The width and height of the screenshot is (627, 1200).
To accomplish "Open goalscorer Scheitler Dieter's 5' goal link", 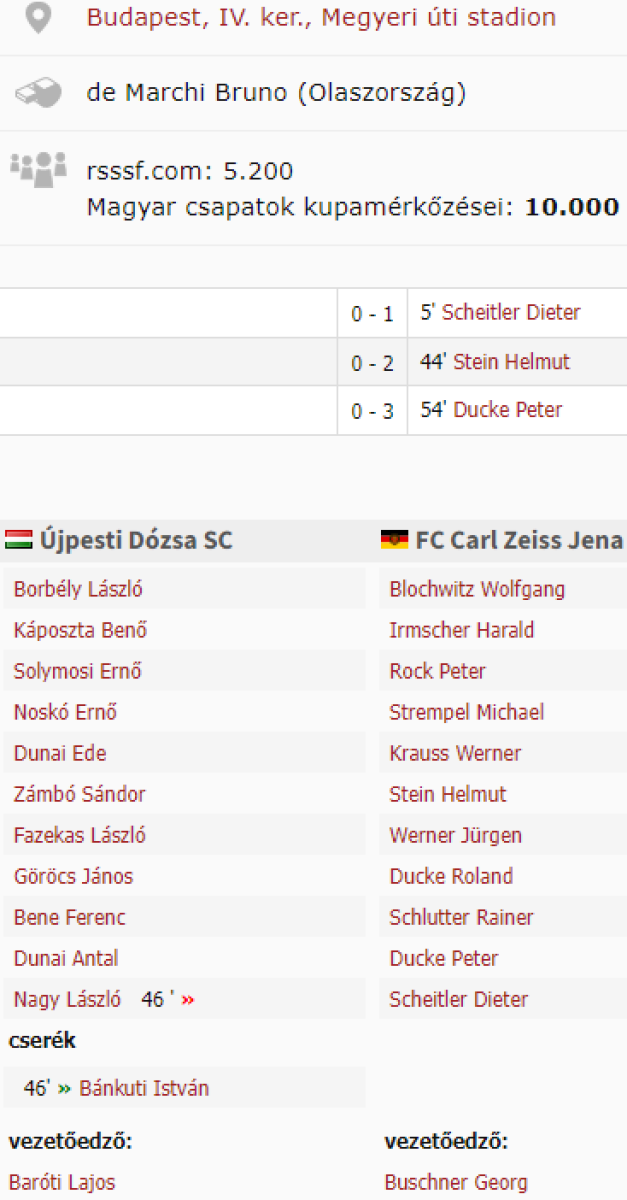I will click(511, 313).
